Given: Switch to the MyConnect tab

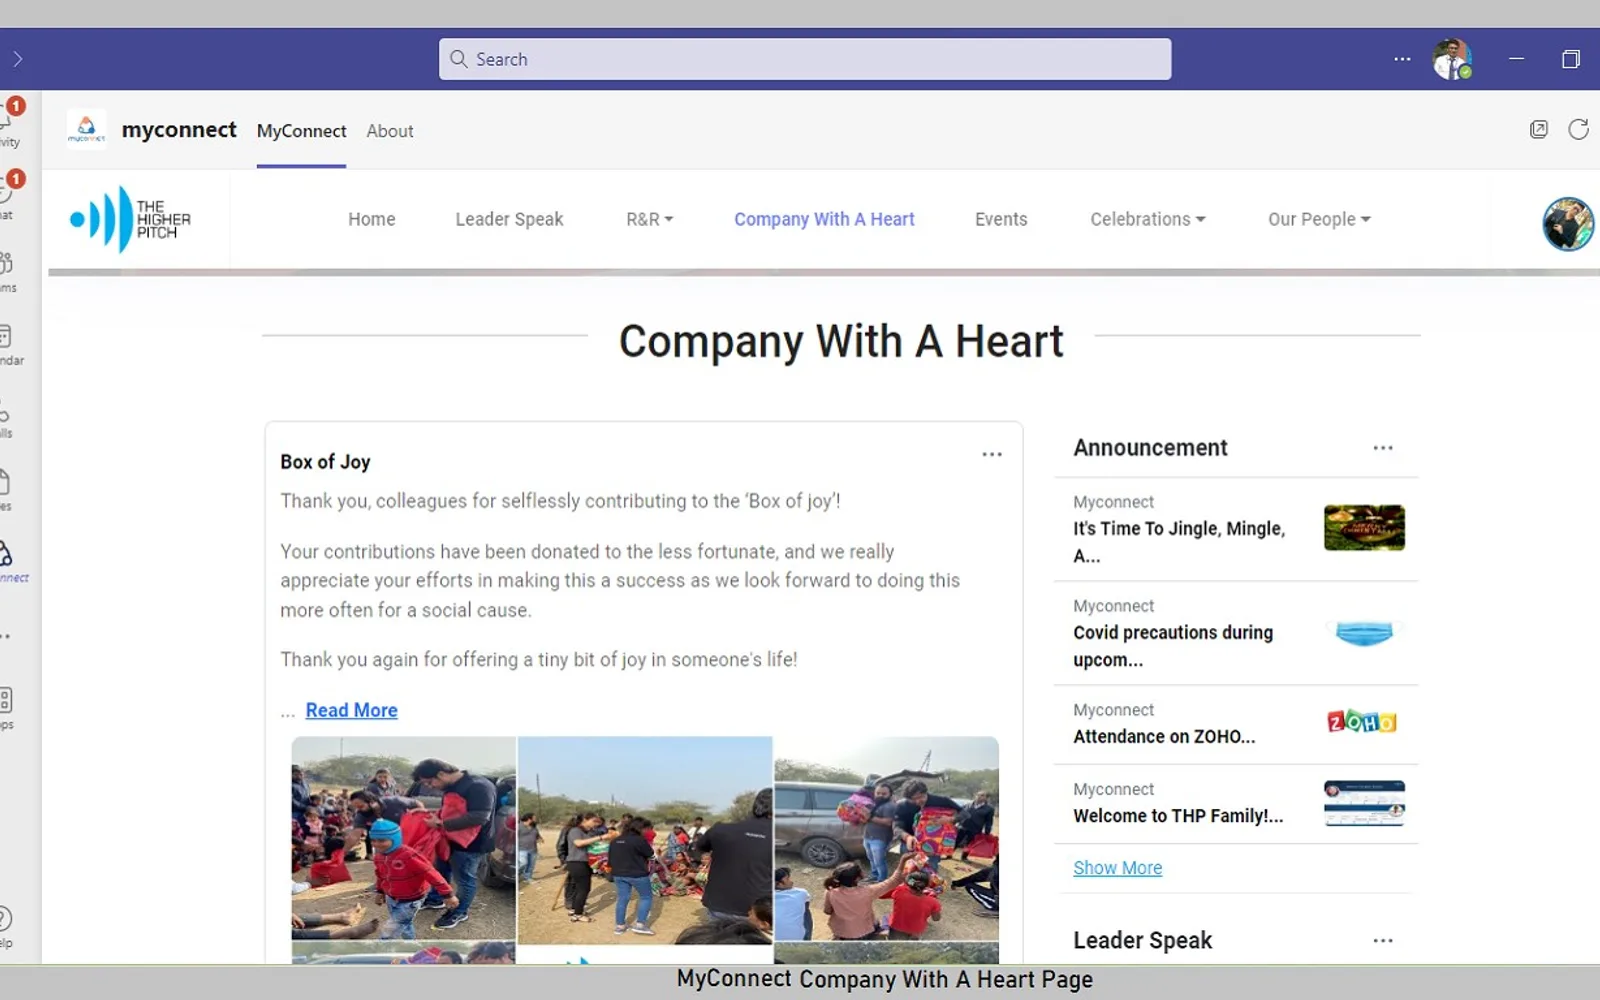Looking at the screenshot, I should coord(301,131).
